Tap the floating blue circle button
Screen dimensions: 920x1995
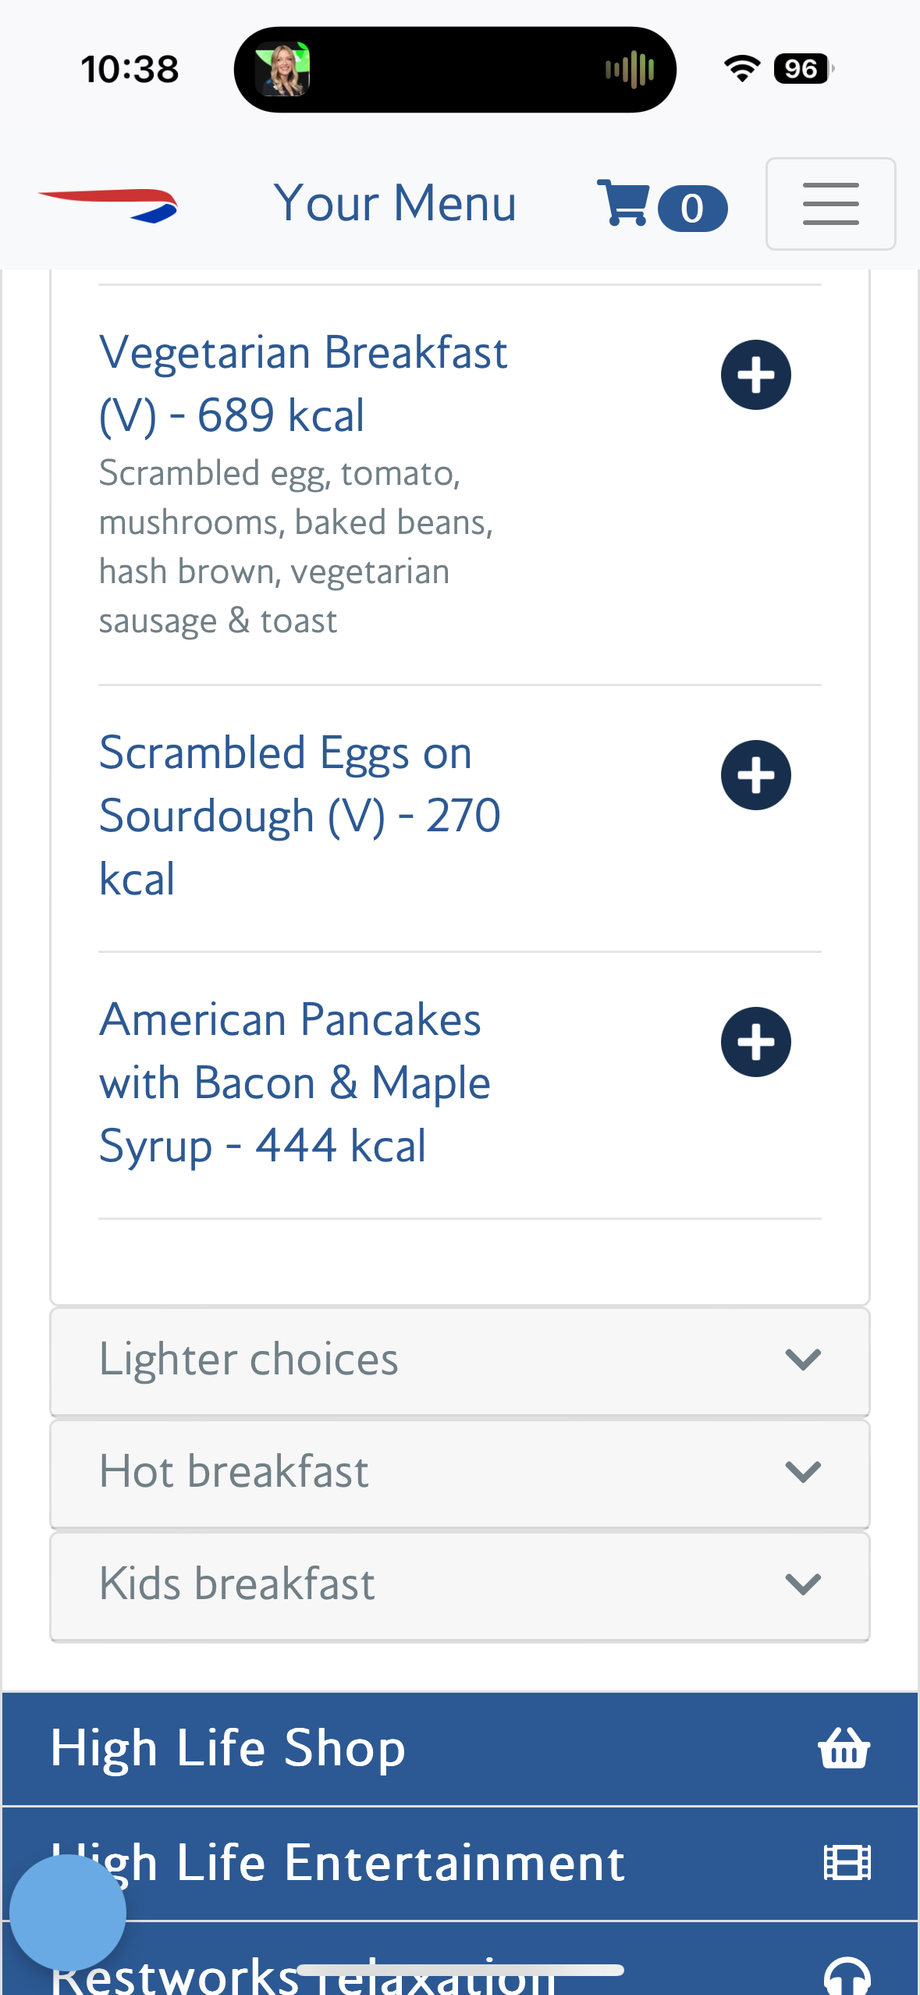(68, 1913)
